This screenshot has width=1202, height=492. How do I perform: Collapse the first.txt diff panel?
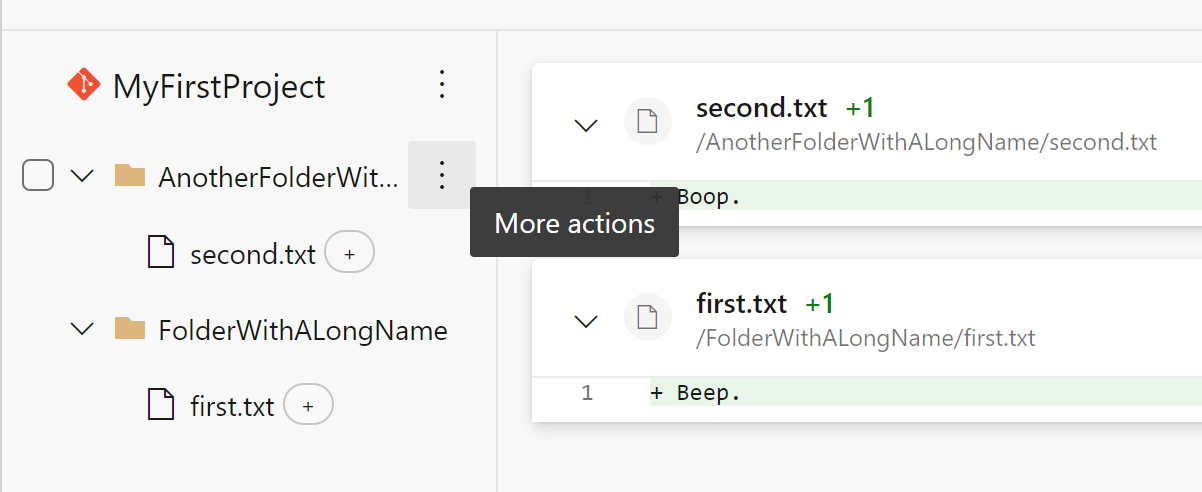pos(586,321)
